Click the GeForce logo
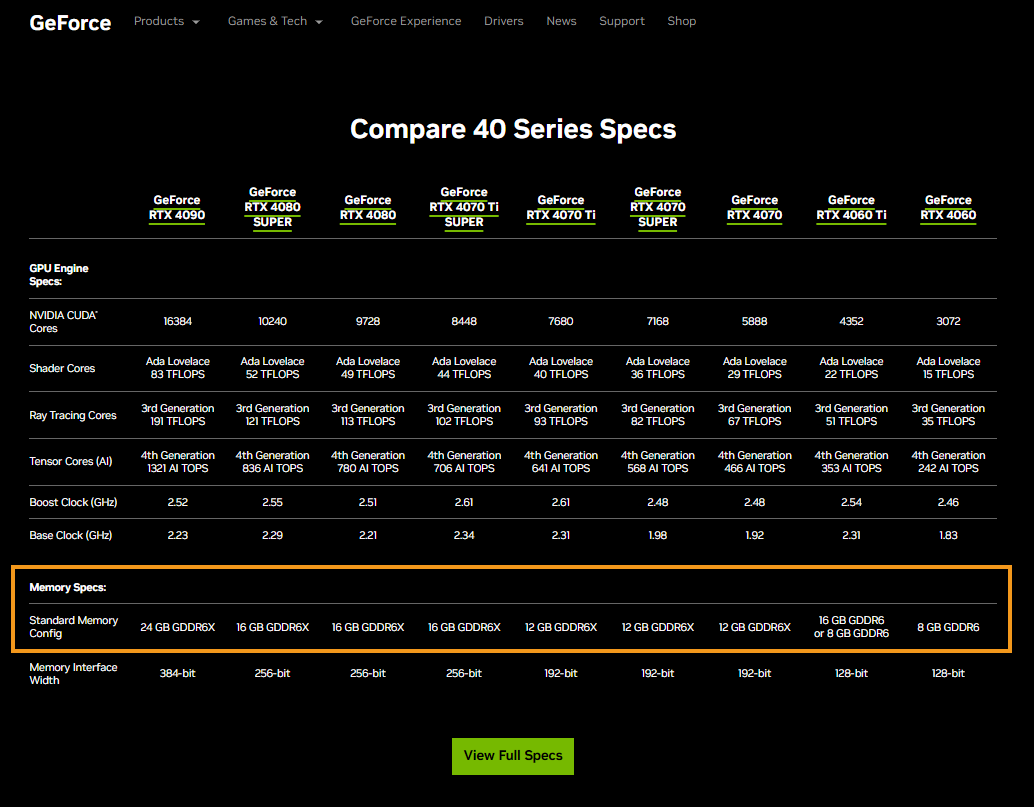 pos(70,22)
